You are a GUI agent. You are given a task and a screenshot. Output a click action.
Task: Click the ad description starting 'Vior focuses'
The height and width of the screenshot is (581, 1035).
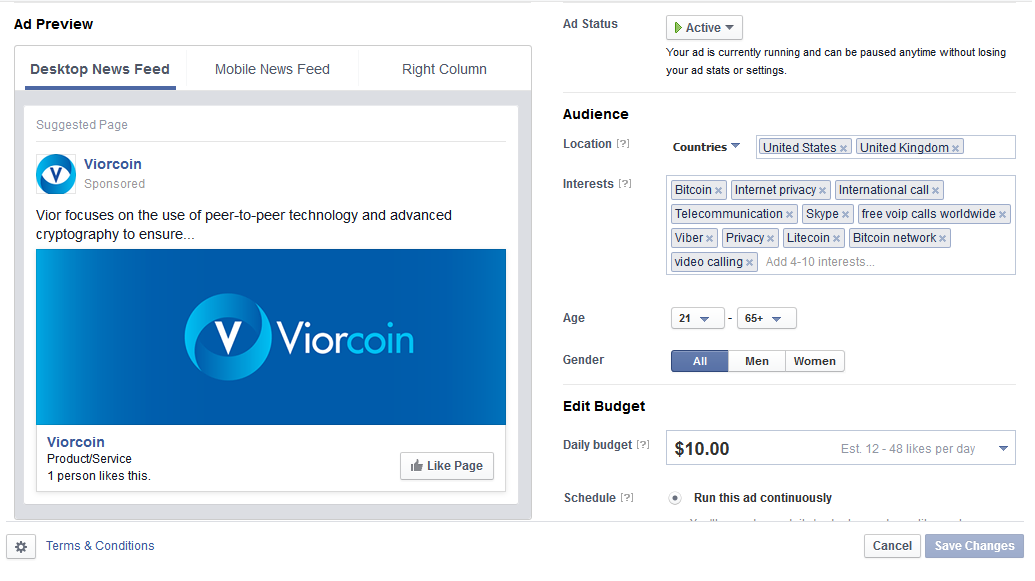(244, 225)
